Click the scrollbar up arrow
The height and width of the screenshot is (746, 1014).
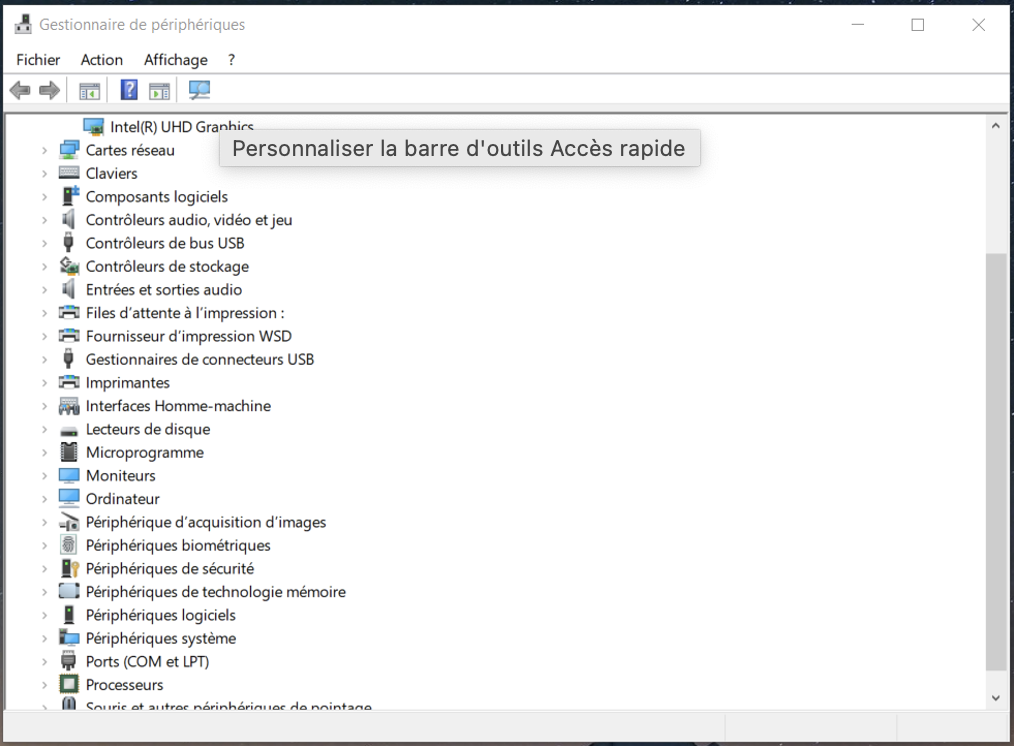(x=995, y=127)
